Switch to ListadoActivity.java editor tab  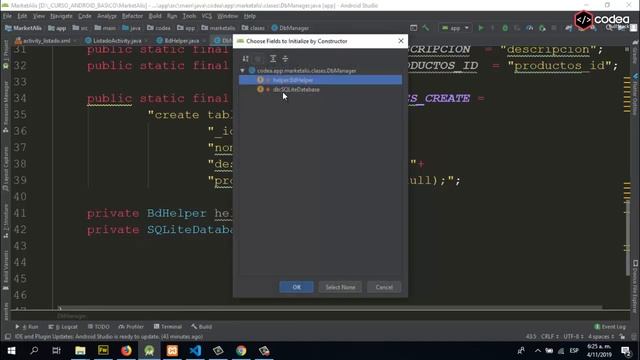(116, 41)
